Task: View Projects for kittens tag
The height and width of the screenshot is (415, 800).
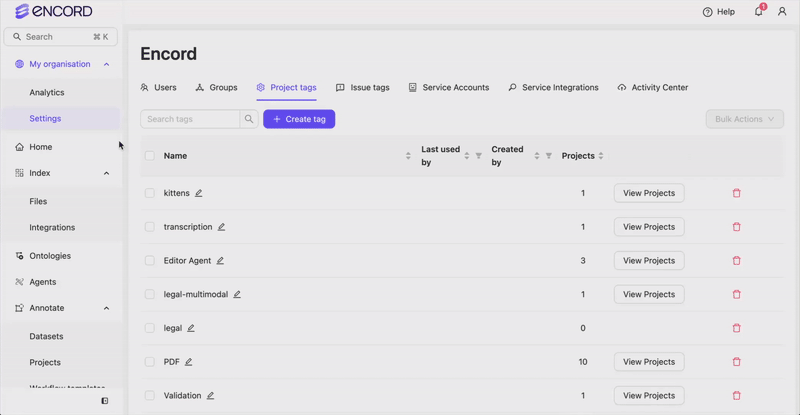Action: (649, 193)
